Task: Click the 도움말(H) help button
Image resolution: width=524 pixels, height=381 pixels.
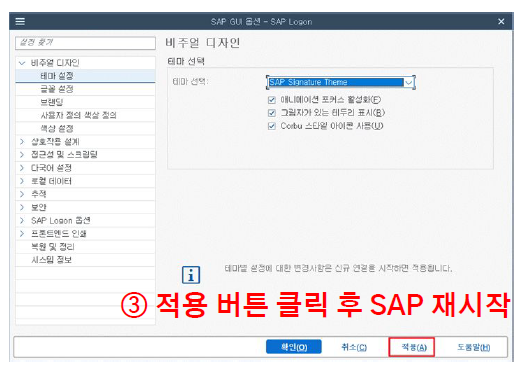Action: pyautogui.click(x=474, y=347)
